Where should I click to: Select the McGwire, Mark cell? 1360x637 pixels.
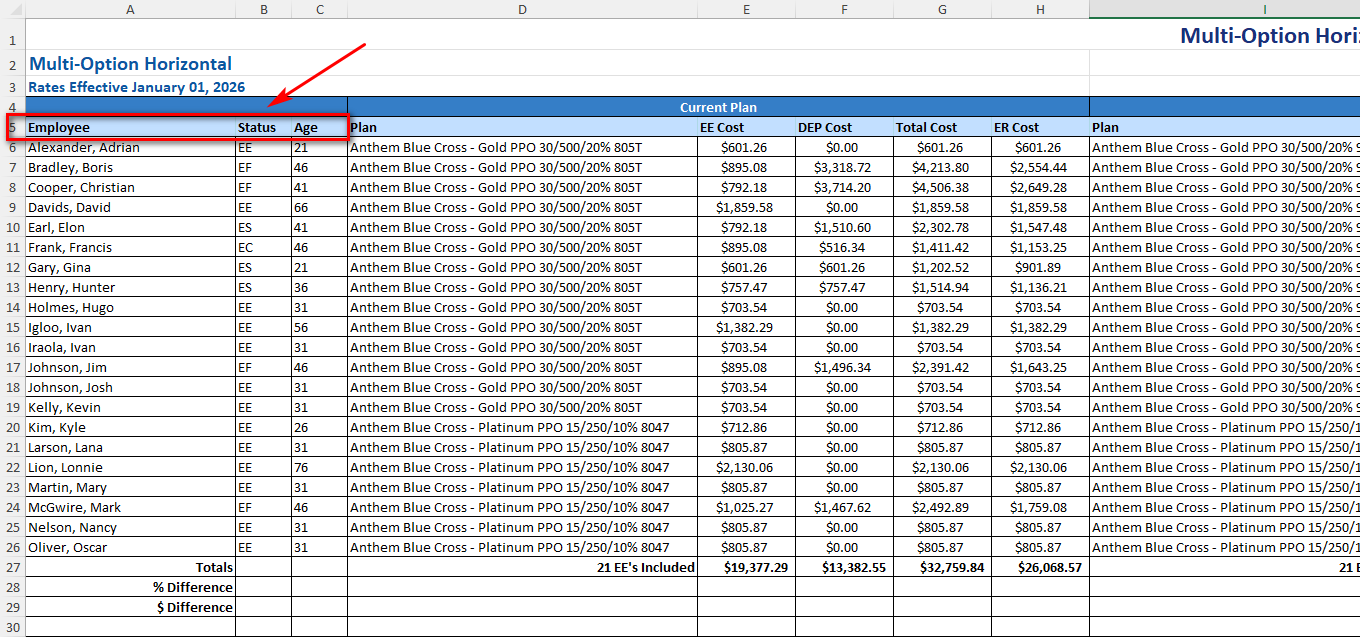[130, 507]
